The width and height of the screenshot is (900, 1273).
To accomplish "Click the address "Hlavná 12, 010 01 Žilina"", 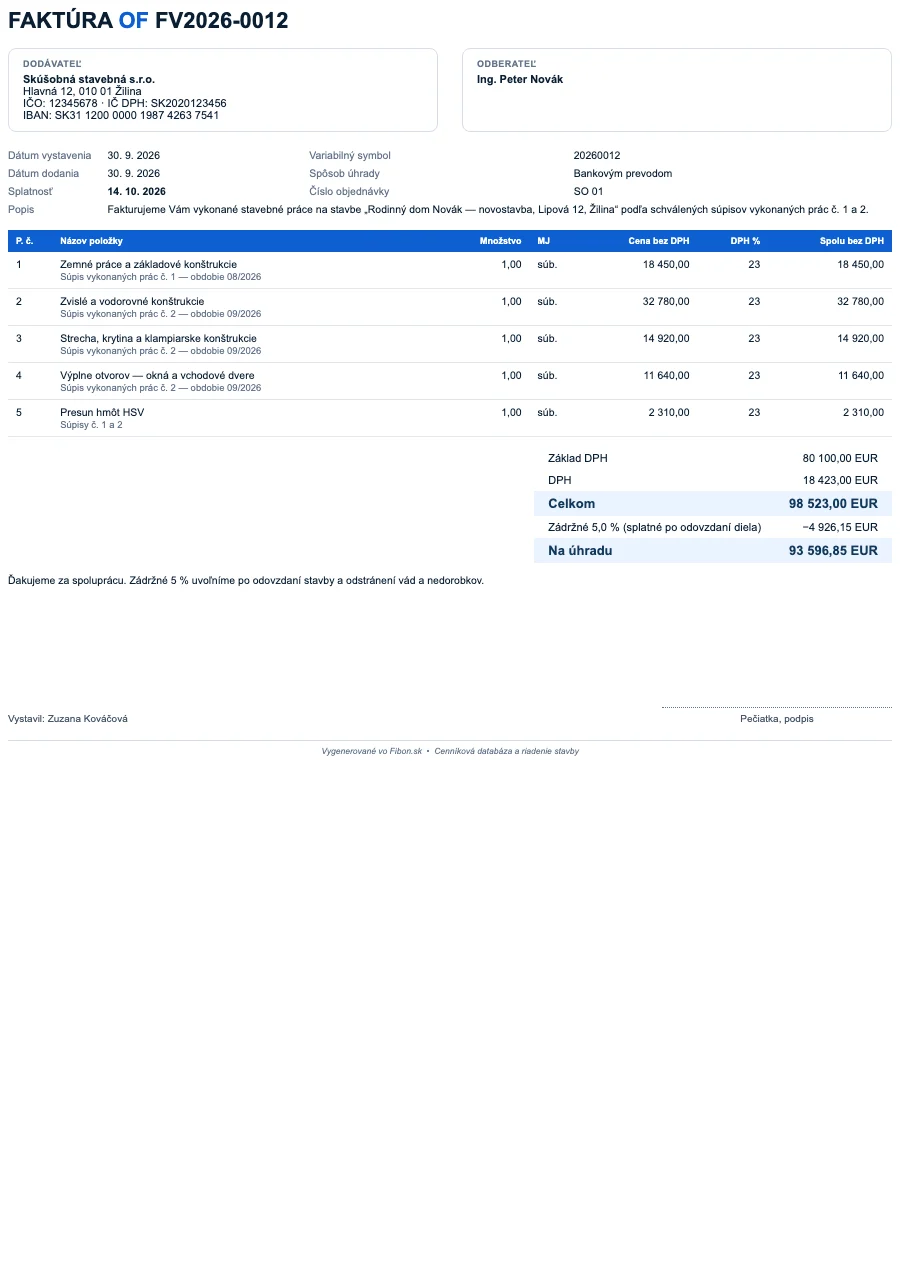I will click(x=82, y=91).
